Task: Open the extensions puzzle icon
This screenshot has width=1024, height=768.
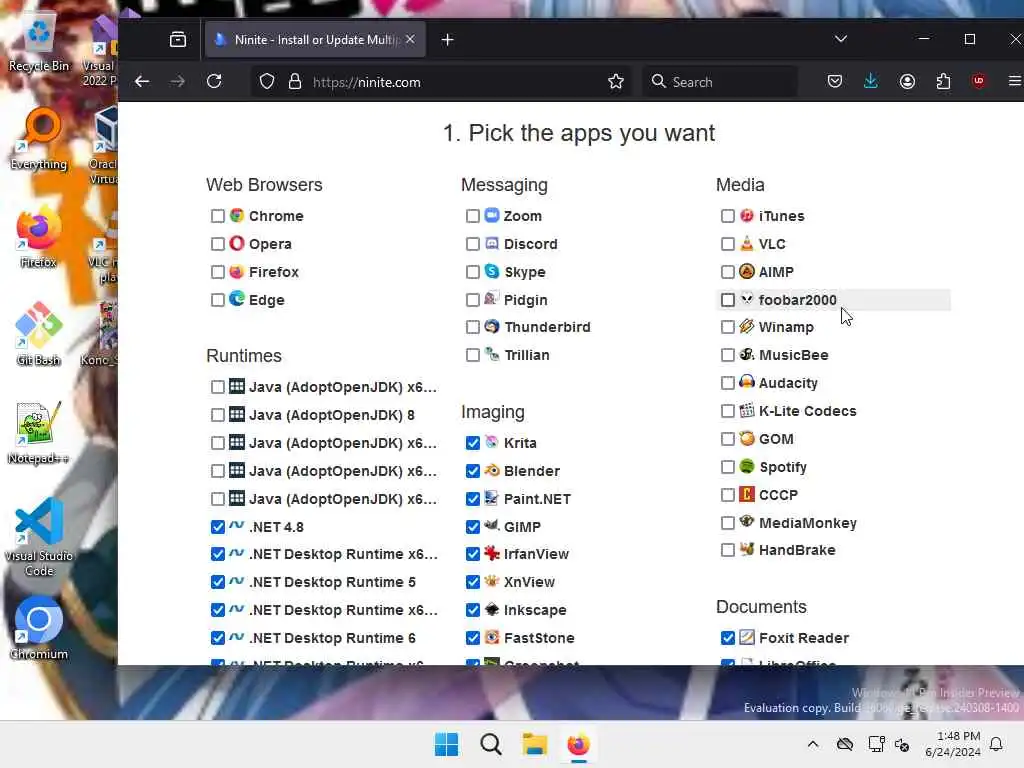Action: 943,81
